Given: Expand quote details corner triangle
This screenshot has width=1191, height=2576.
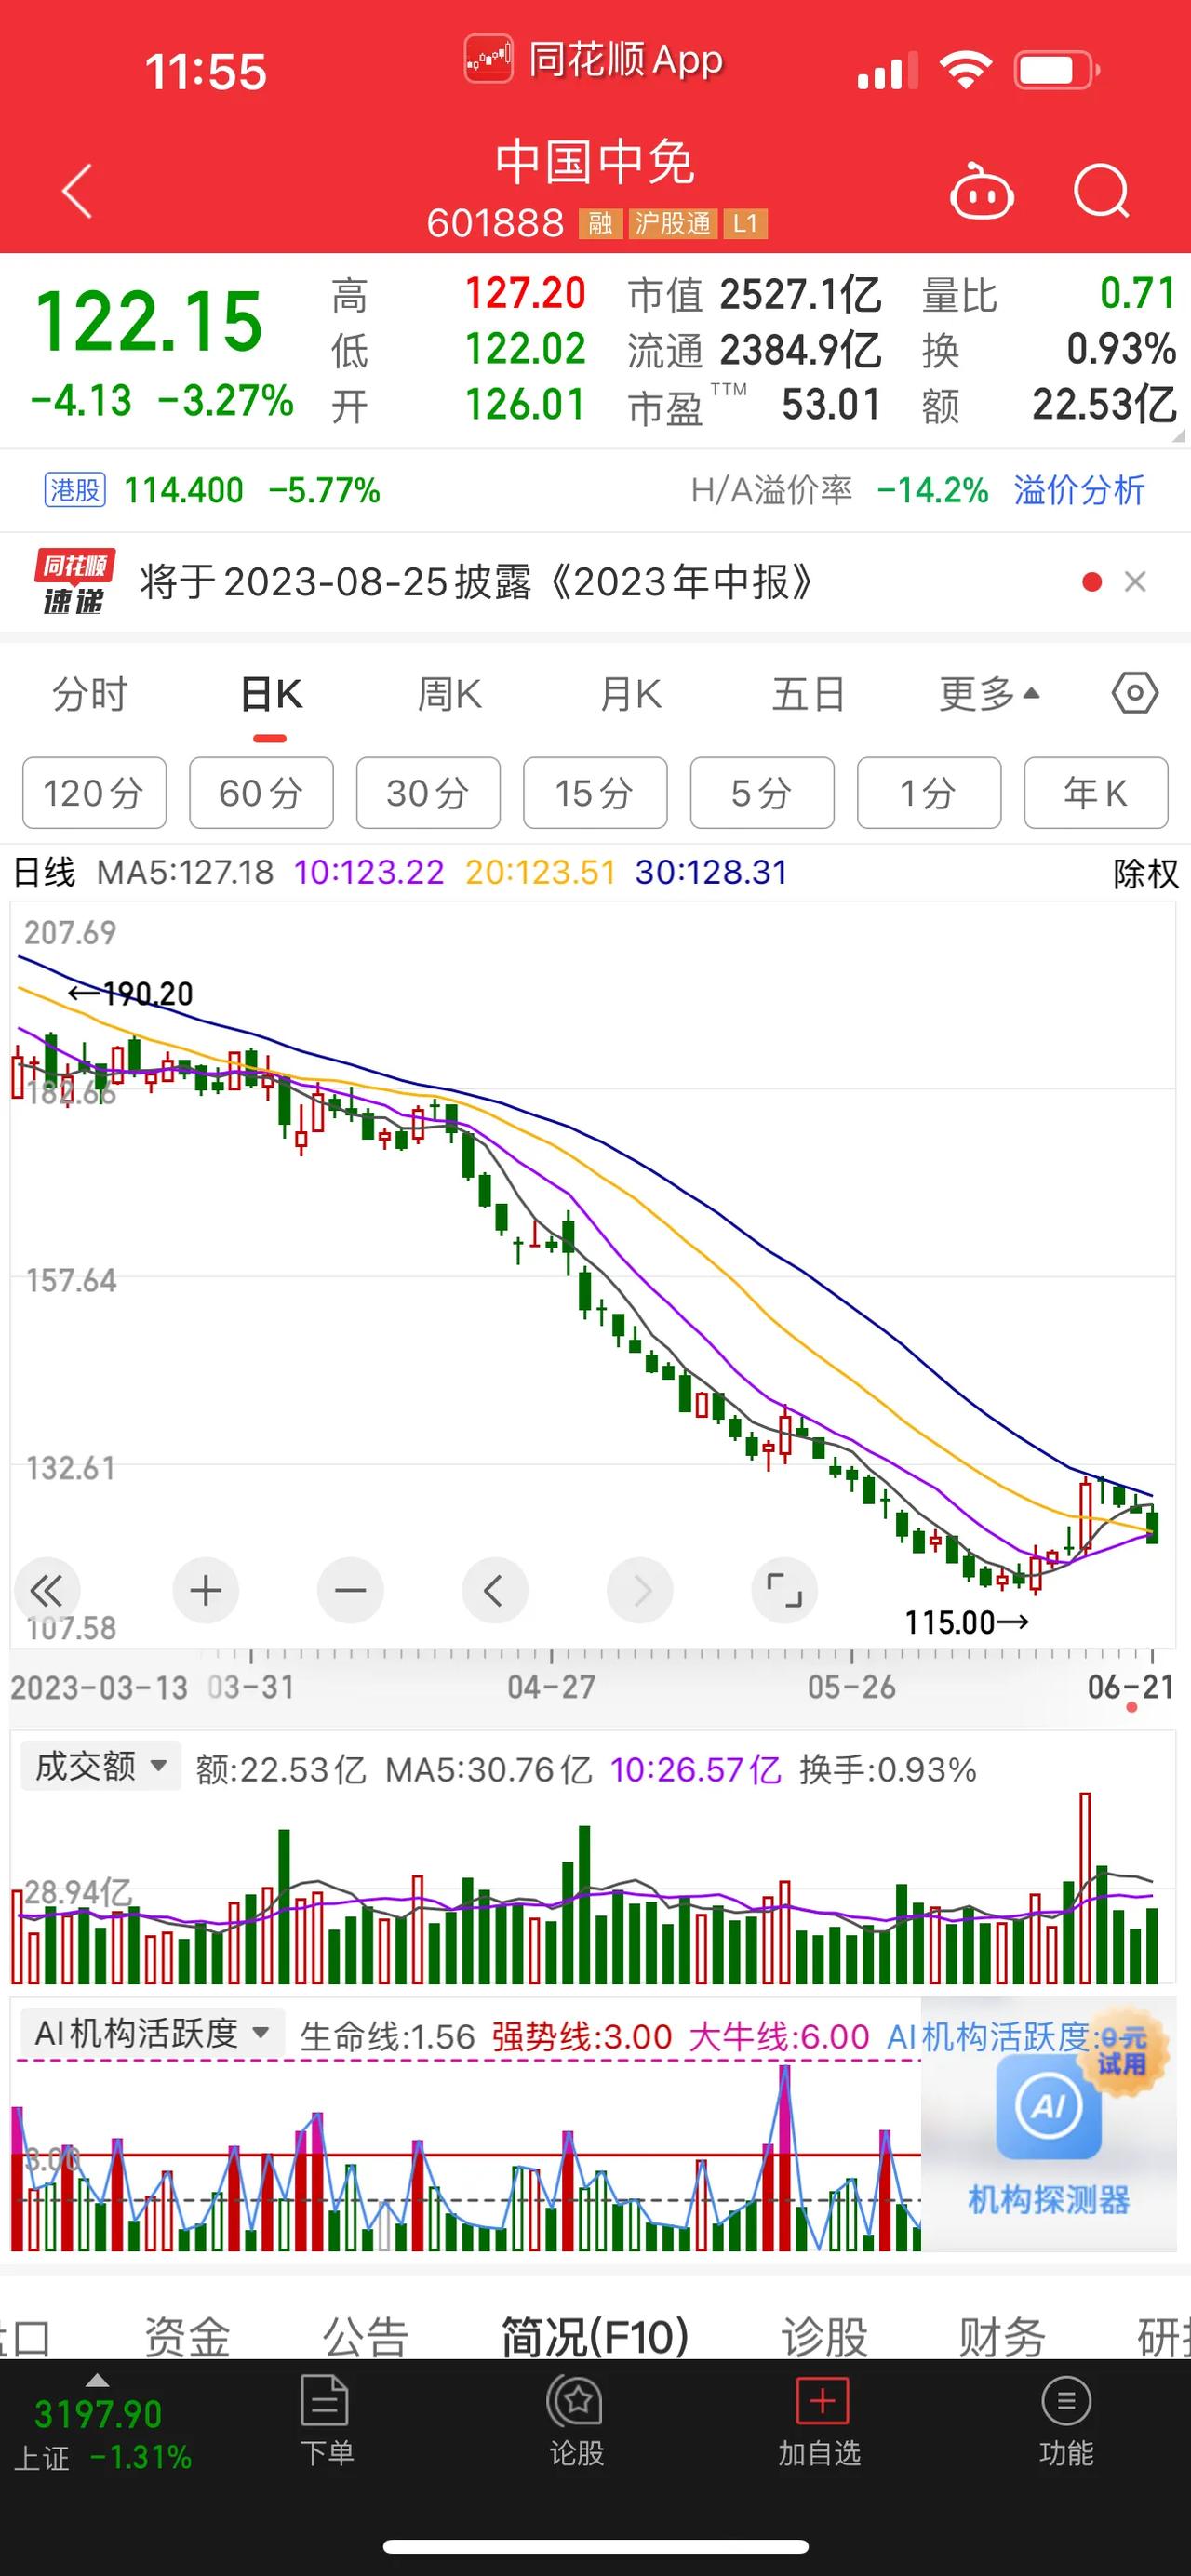Looking at the screenshot, I should [1177, 436].
